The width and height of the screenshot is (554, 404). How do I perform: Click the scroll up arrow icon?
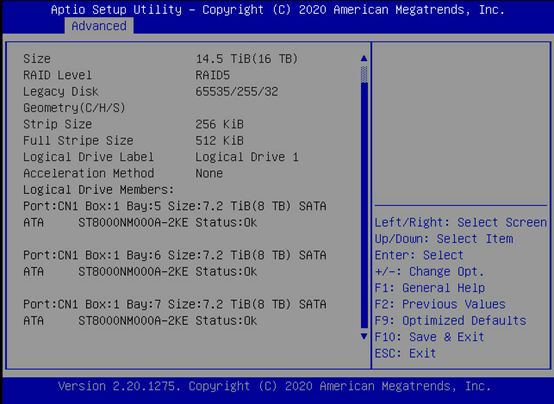click(x=364, y=58)
